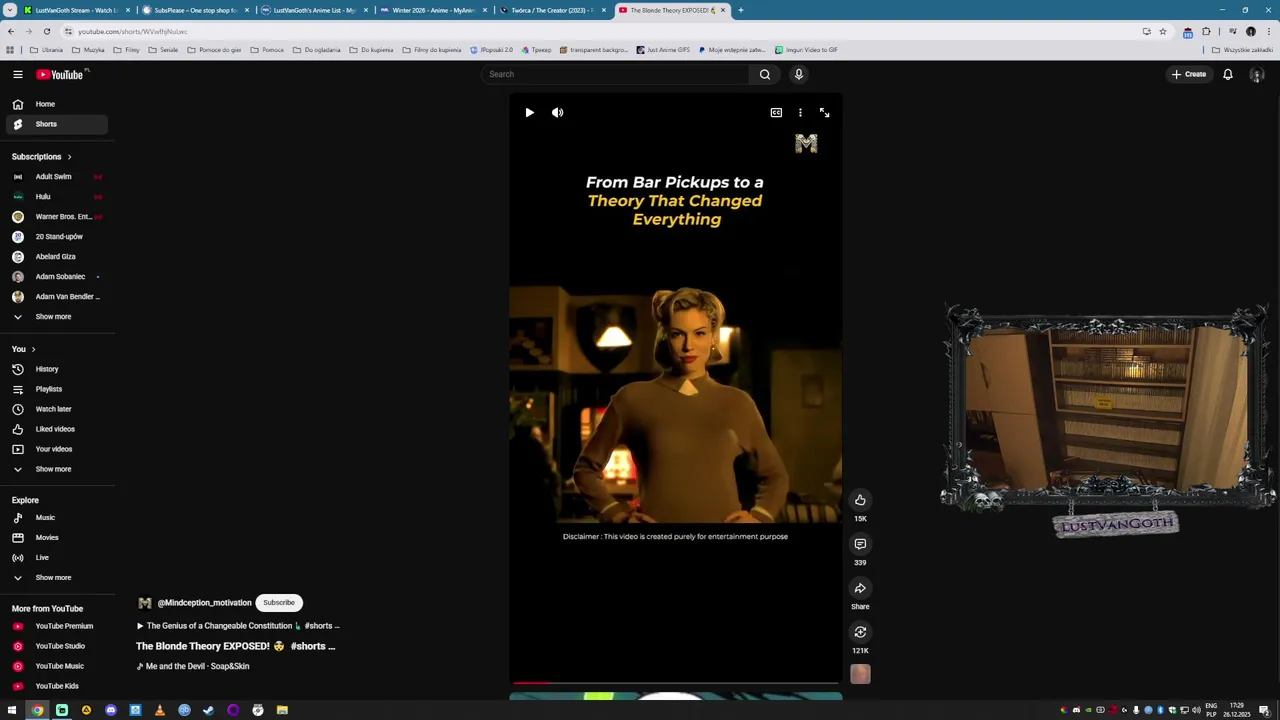
Task: Open the Seriale bookmarks folder
Action: (163, 50)
